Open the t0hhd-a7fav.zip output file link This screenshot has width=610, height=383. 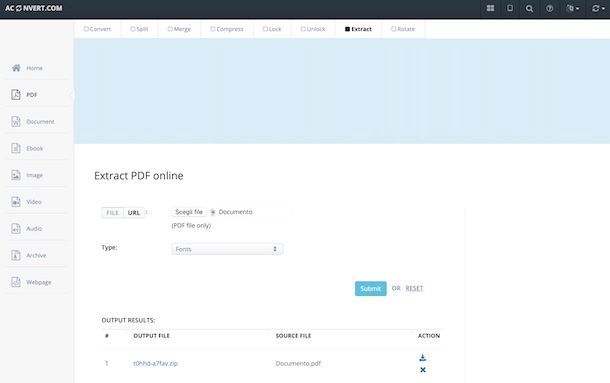pos(155,363)
